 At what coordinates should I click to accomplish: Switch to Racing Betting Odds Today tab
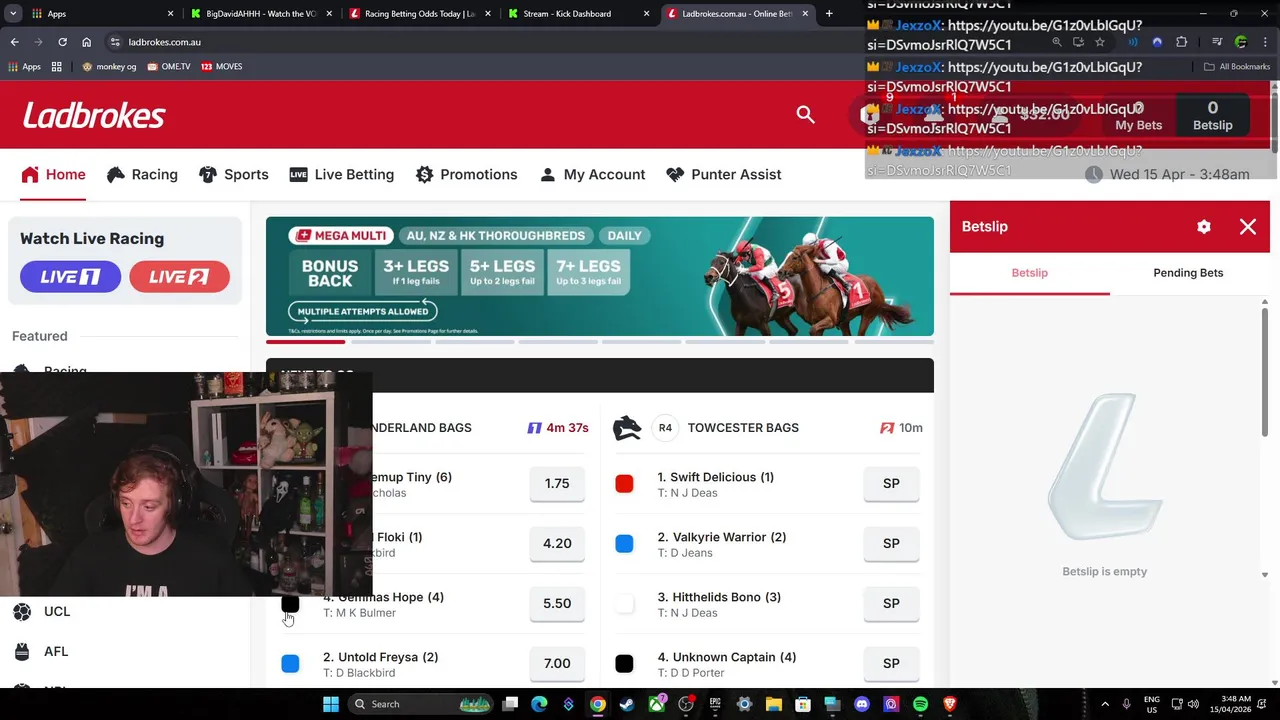coord(419,14)
